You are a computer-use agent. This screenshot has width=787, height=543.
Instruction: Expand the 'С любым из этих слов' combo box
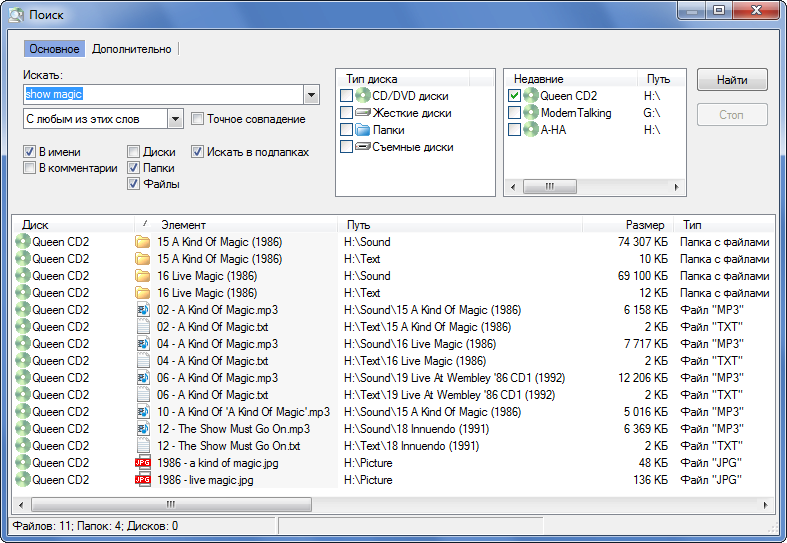tap(175, 119)
